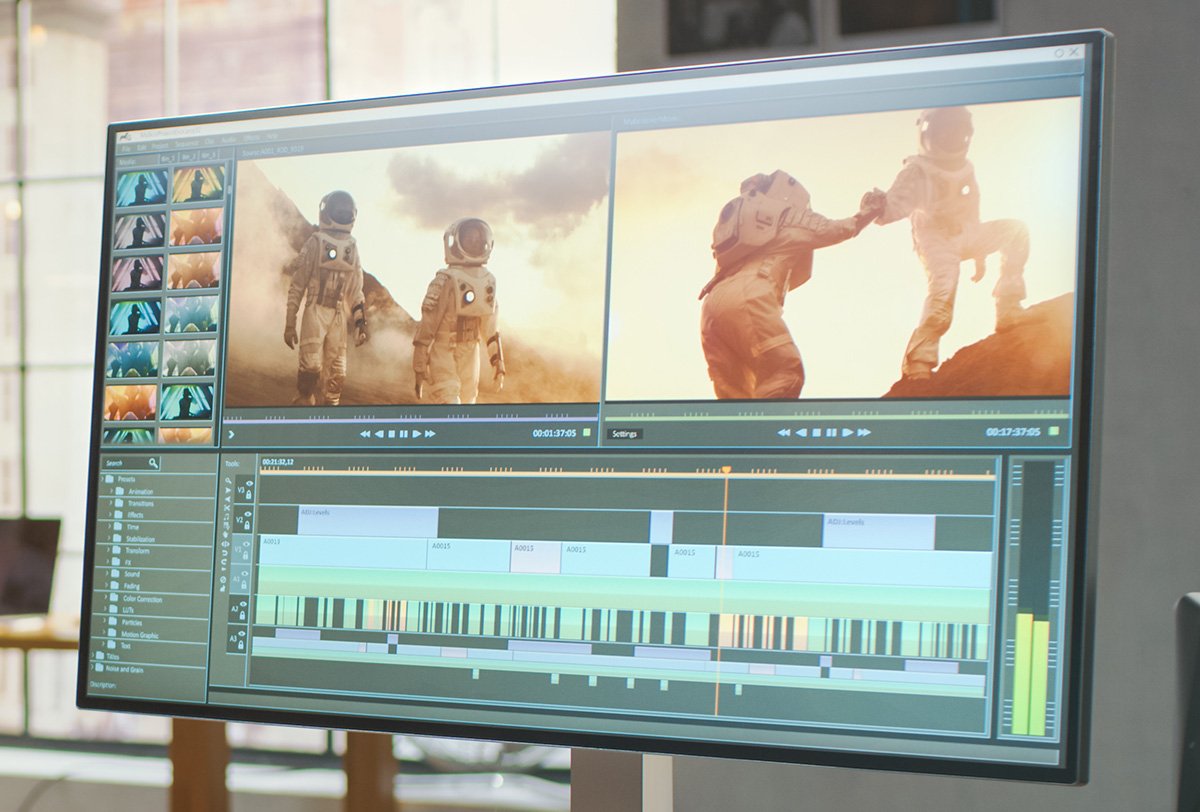Open the Help menu
Viewport: 1200px width, 812px height.
coord(272,138)
